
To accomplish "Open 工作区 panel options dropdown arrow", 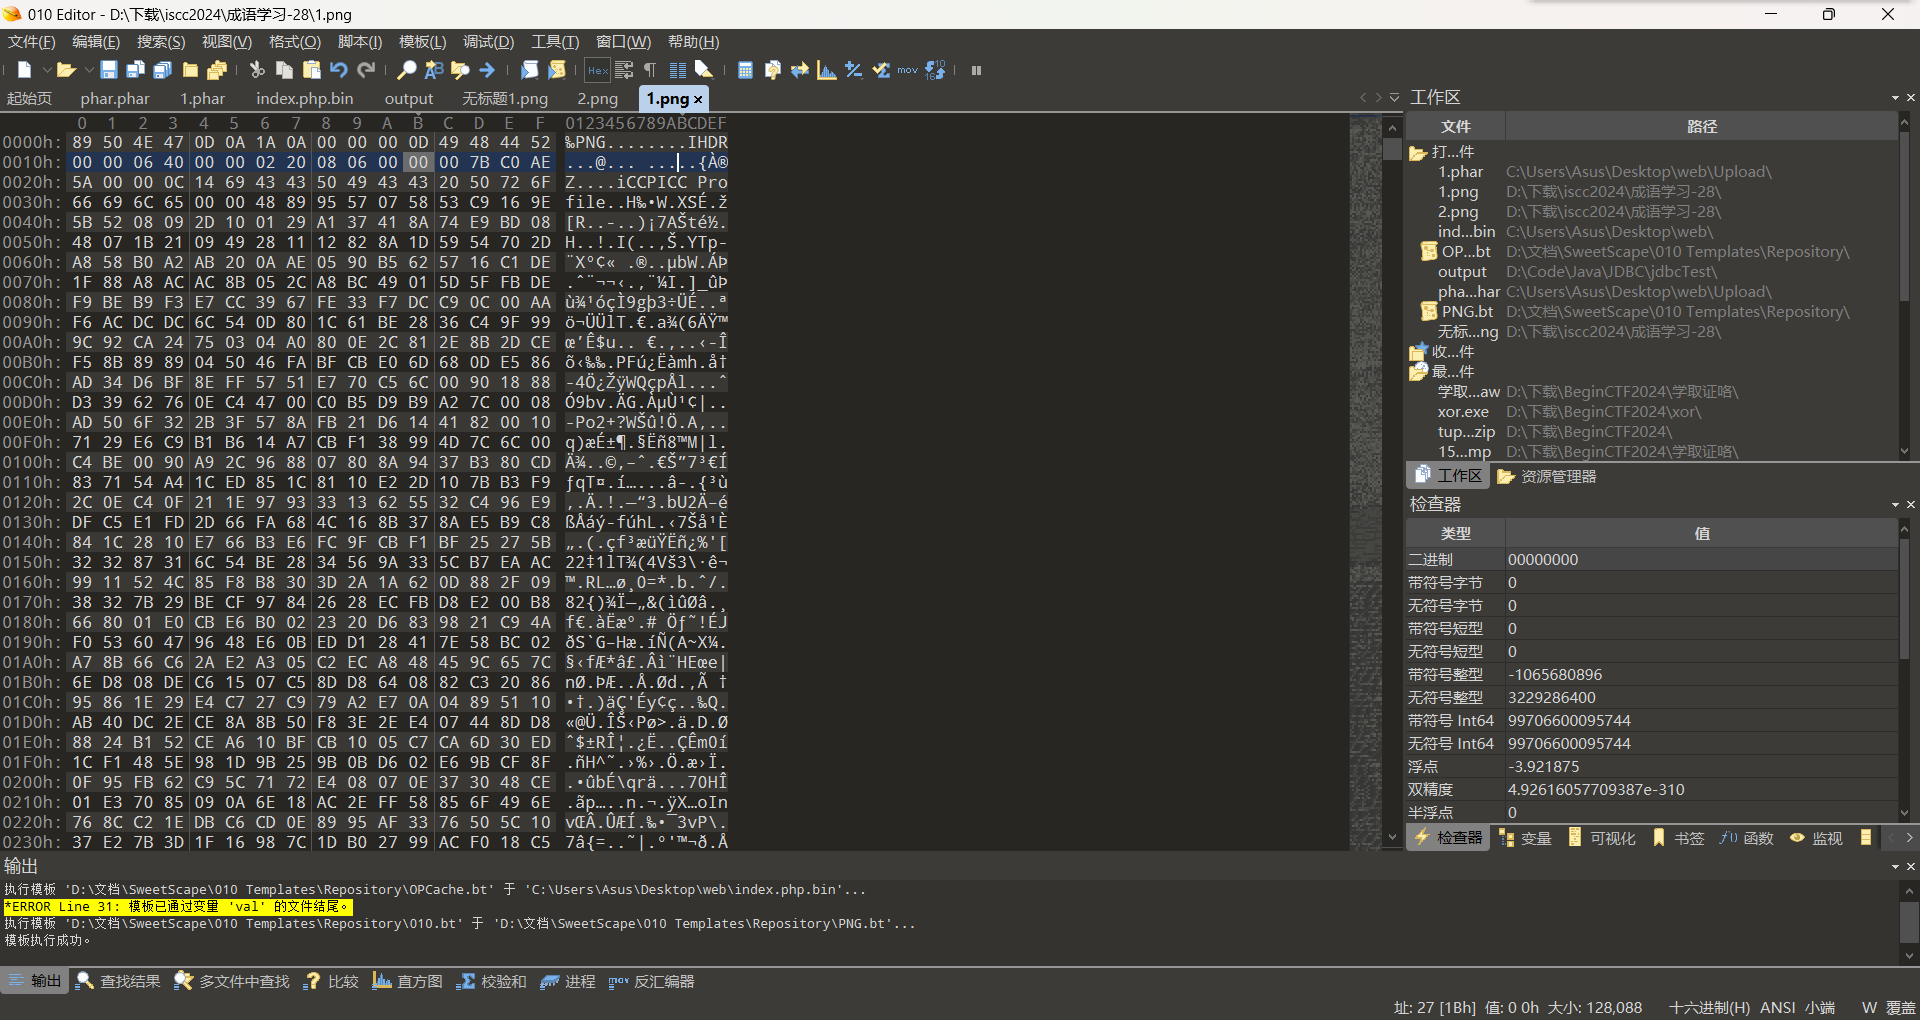I will (1895, 98).
